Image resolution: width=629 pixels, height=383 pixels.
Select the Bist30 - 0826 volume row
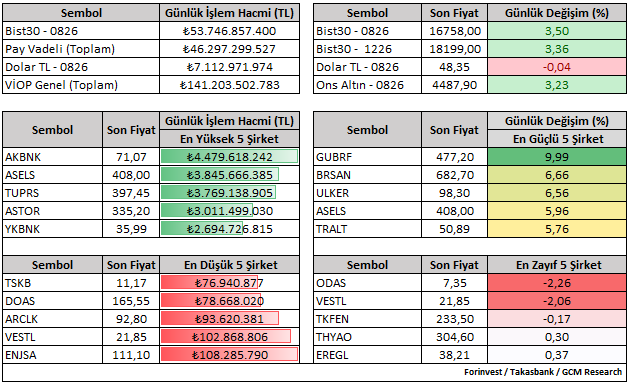point(151,31)
